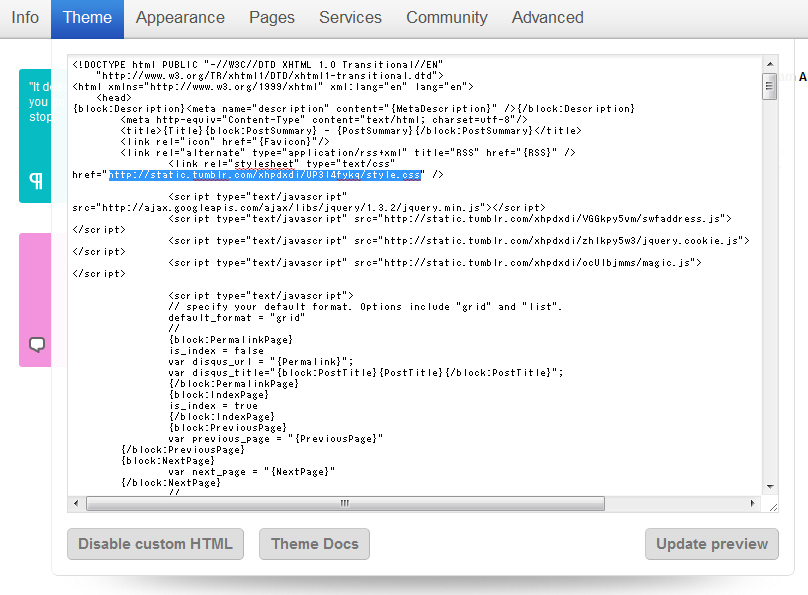The image size is (808, 595).
Task: Click the pink chat post preview
Action: (x=35, y=300)
